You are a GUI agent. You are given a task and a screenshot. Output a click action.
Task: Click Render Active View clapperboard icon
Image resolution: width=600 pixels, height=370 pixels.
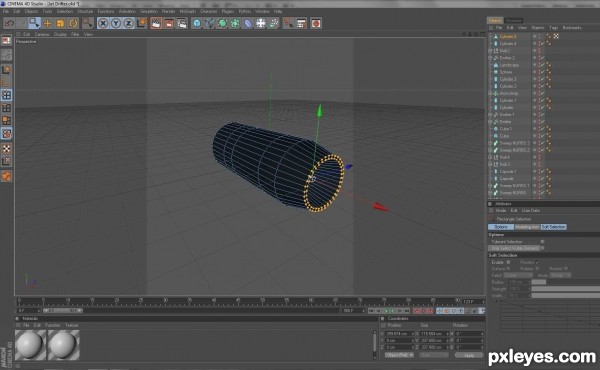[x=156, y=23]
